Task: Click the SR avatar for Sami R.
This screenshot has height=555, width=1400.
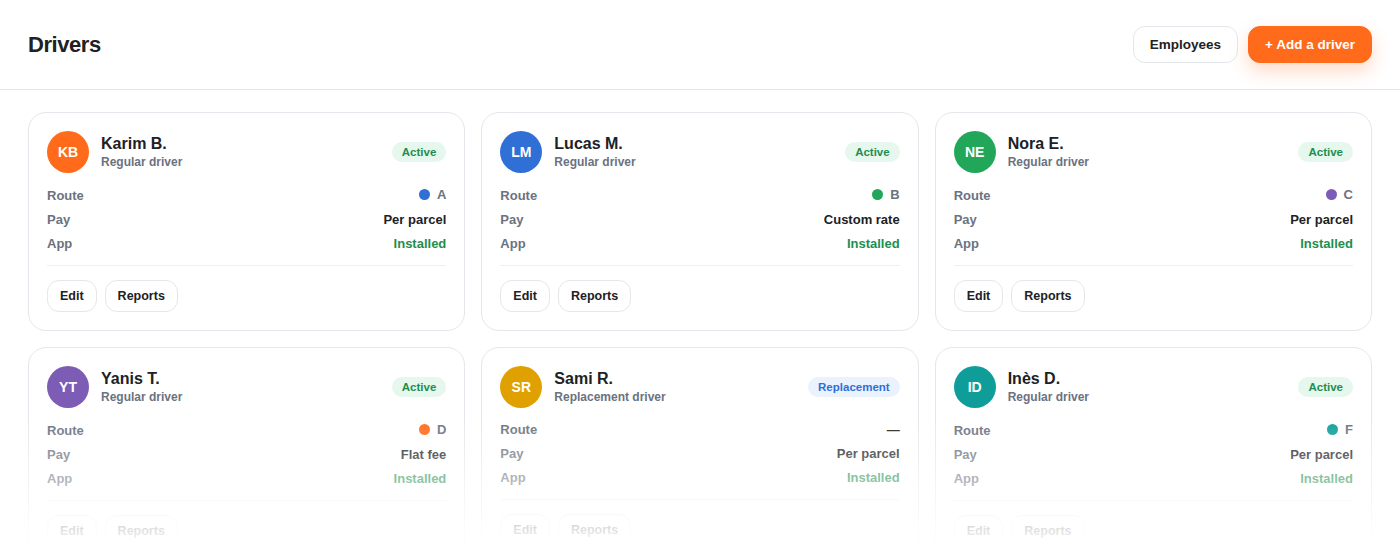Action: coord(521,387)
